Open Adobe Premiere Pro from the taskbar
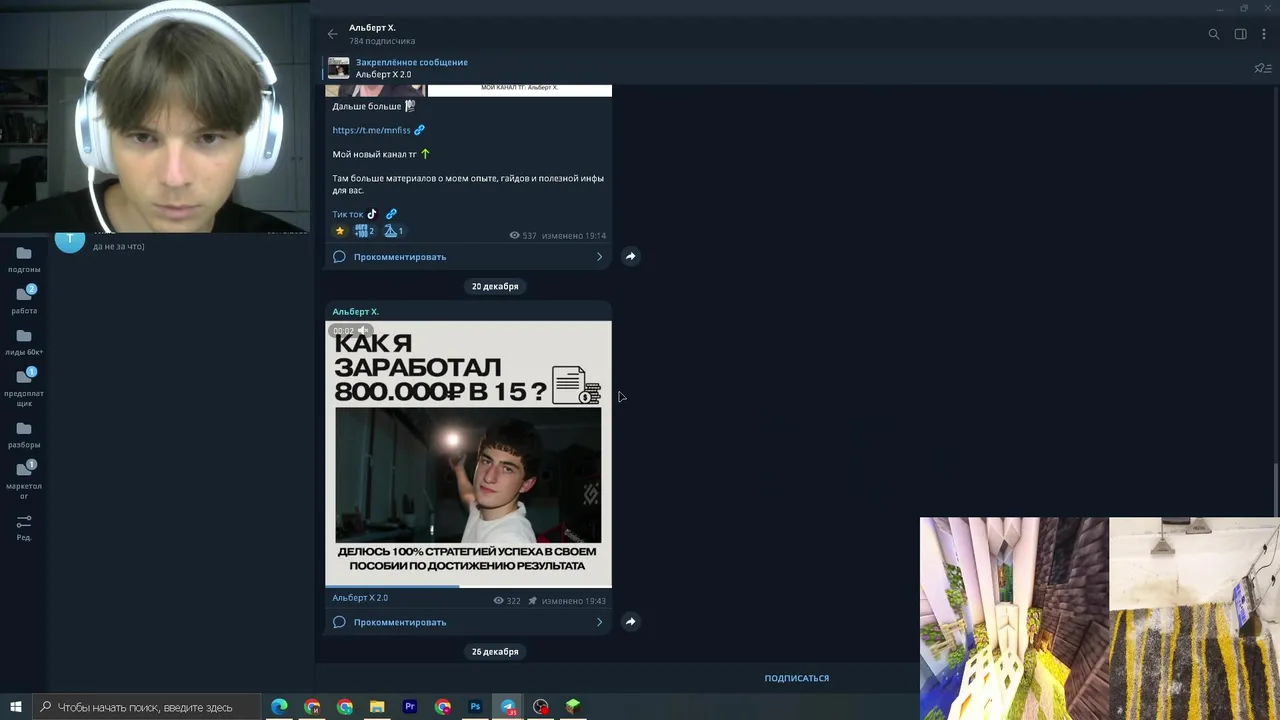 click(410, 707)
